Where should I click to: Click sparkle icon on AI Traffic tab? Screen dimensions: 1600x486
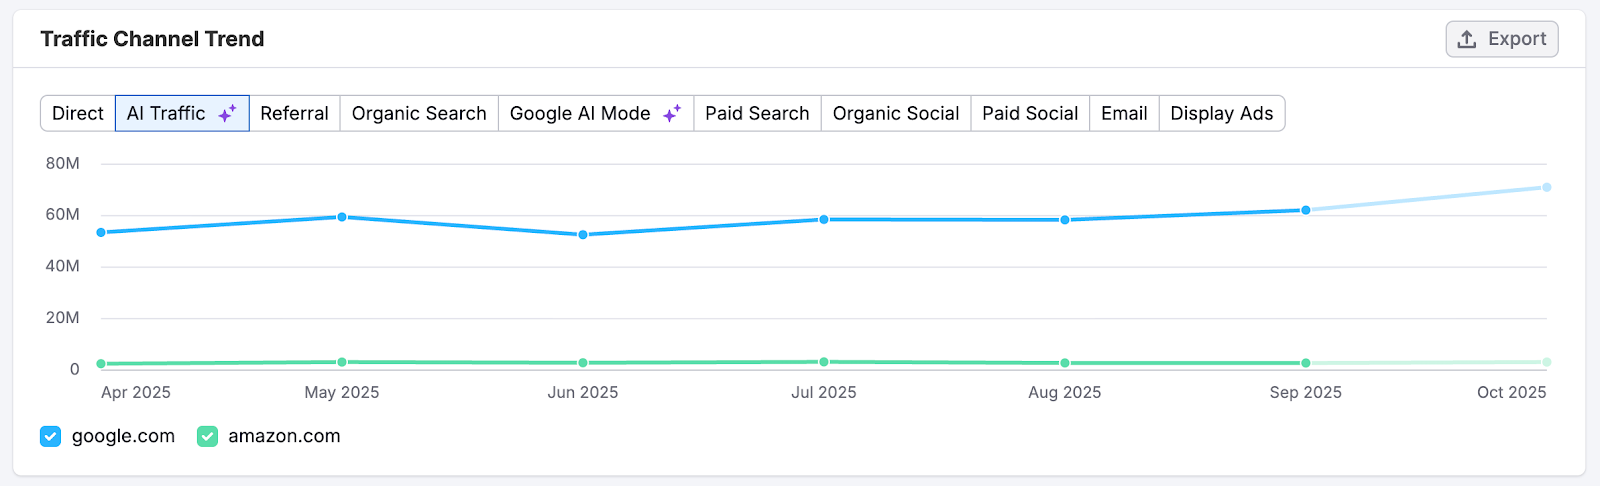227,114
